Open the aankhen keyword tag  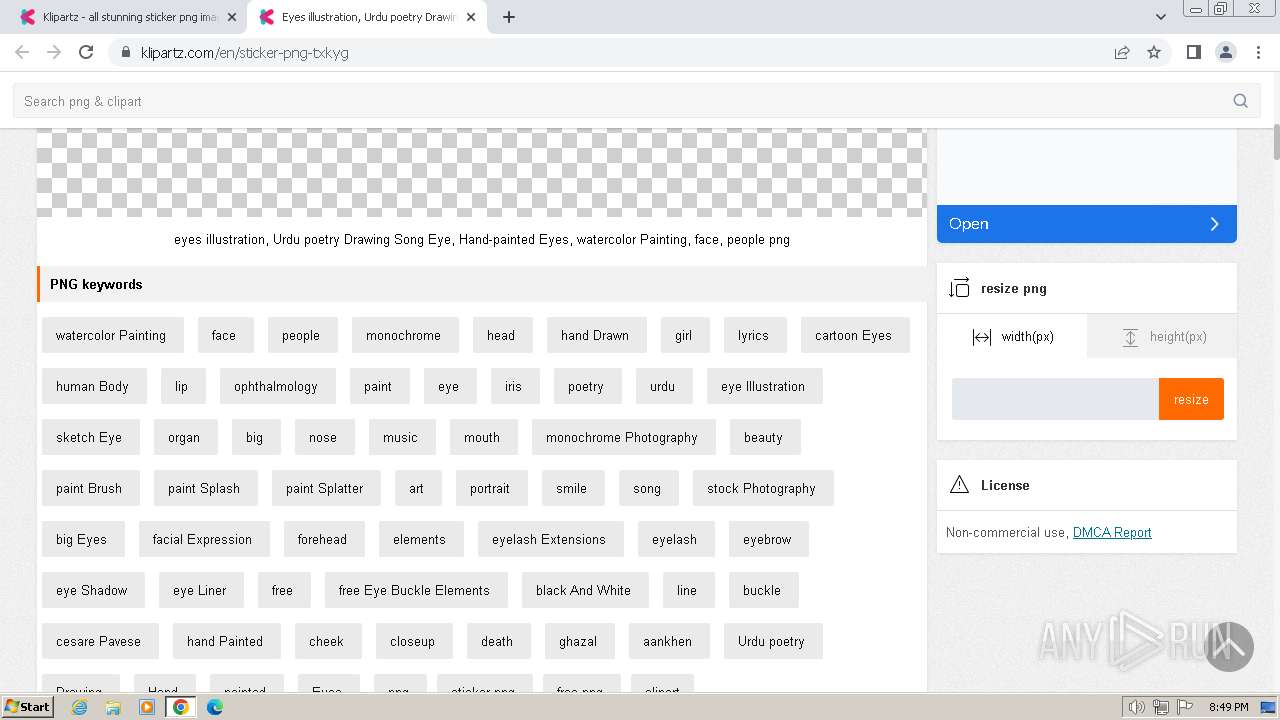pos(667,641)
